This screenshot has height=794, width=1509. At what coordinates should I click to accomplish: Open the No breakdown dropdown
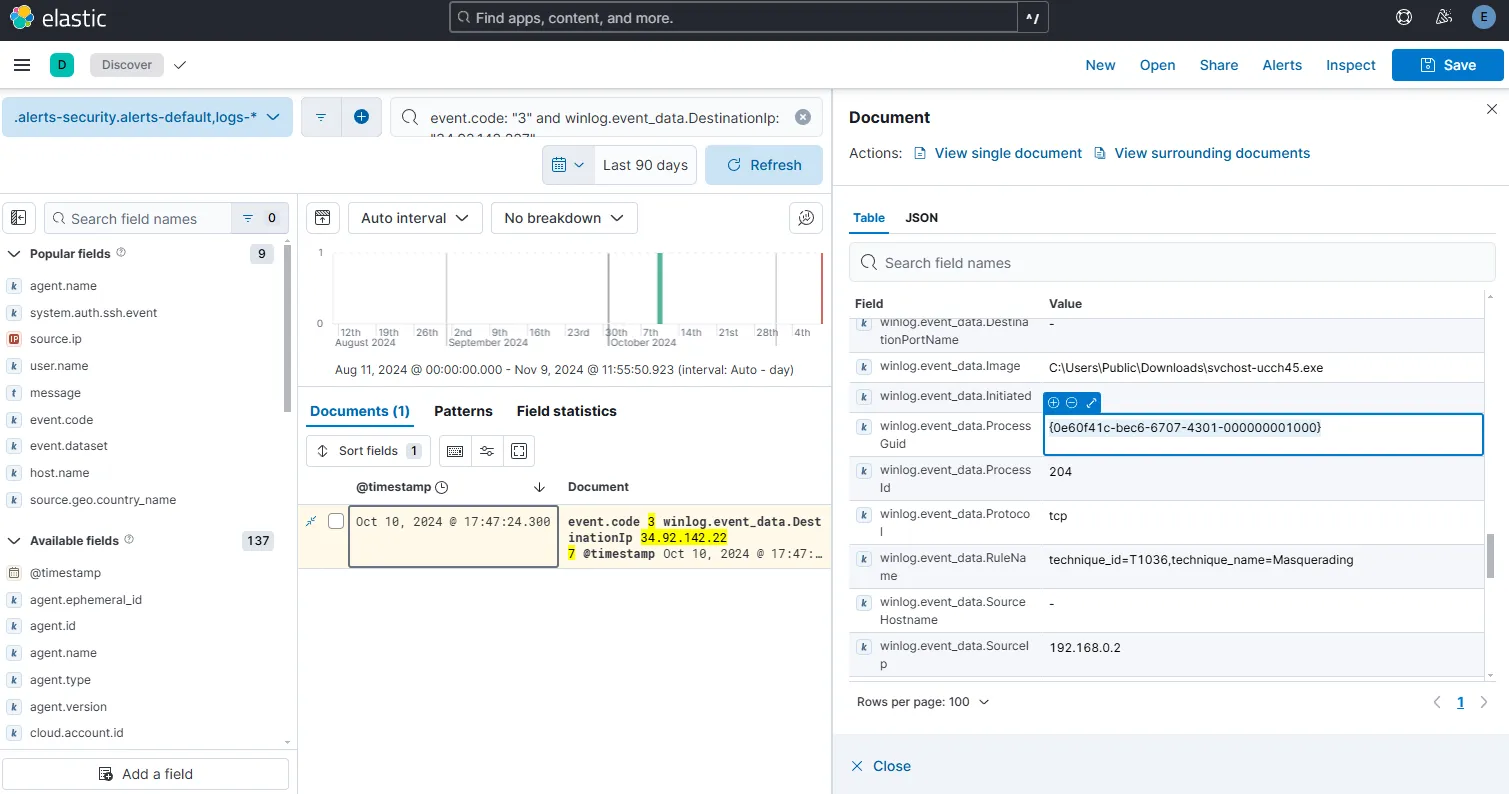tap(563, 217)
